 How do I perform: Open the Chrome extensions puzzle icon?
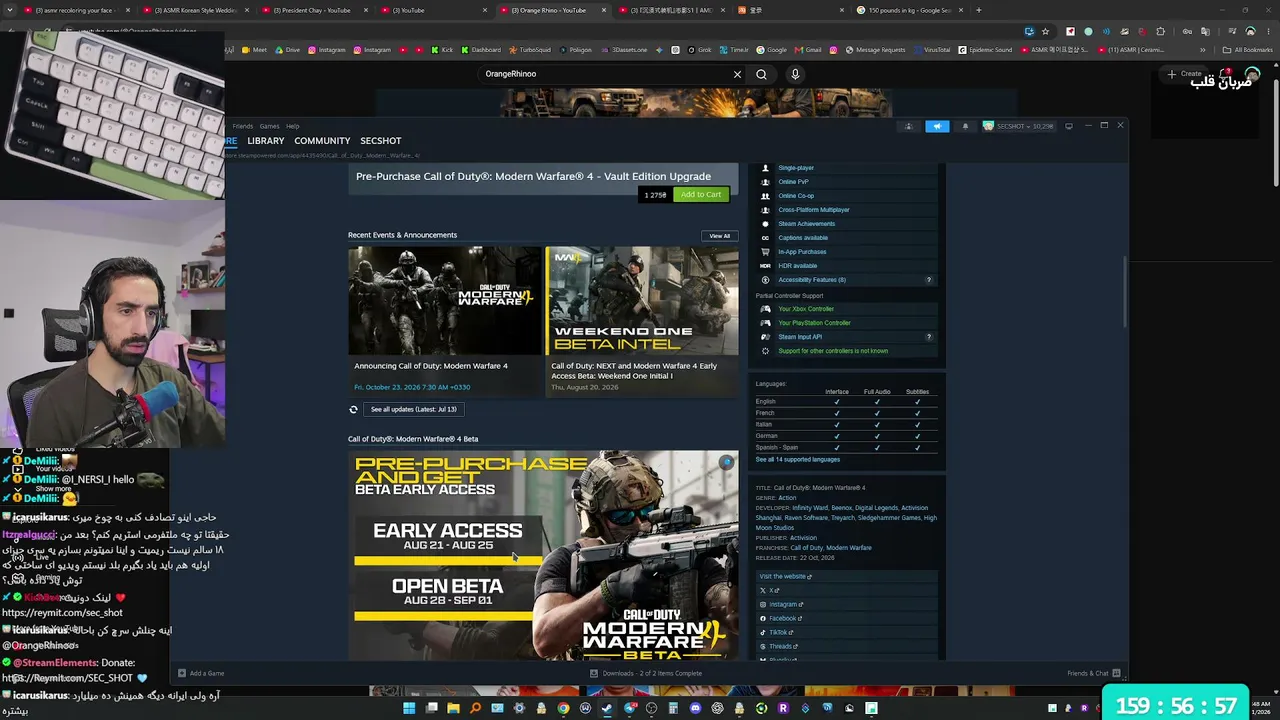click(x=1160, y=31)
